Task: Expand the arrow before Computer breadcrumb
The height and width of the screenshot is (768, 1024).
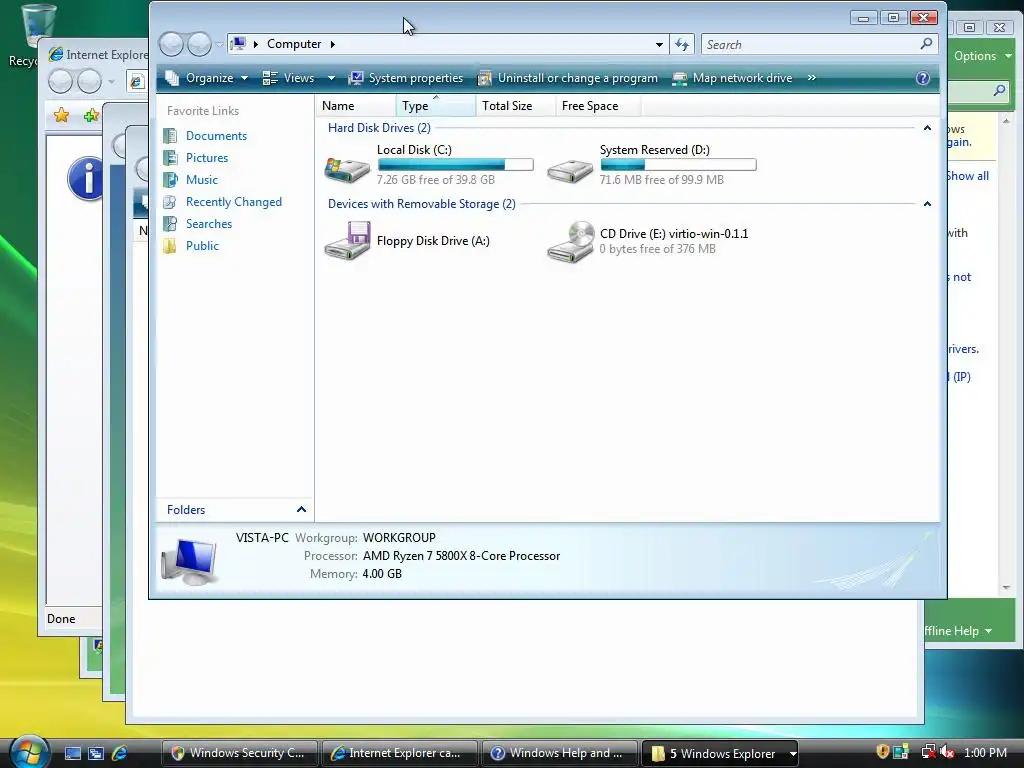Action: tap(255, 44)
